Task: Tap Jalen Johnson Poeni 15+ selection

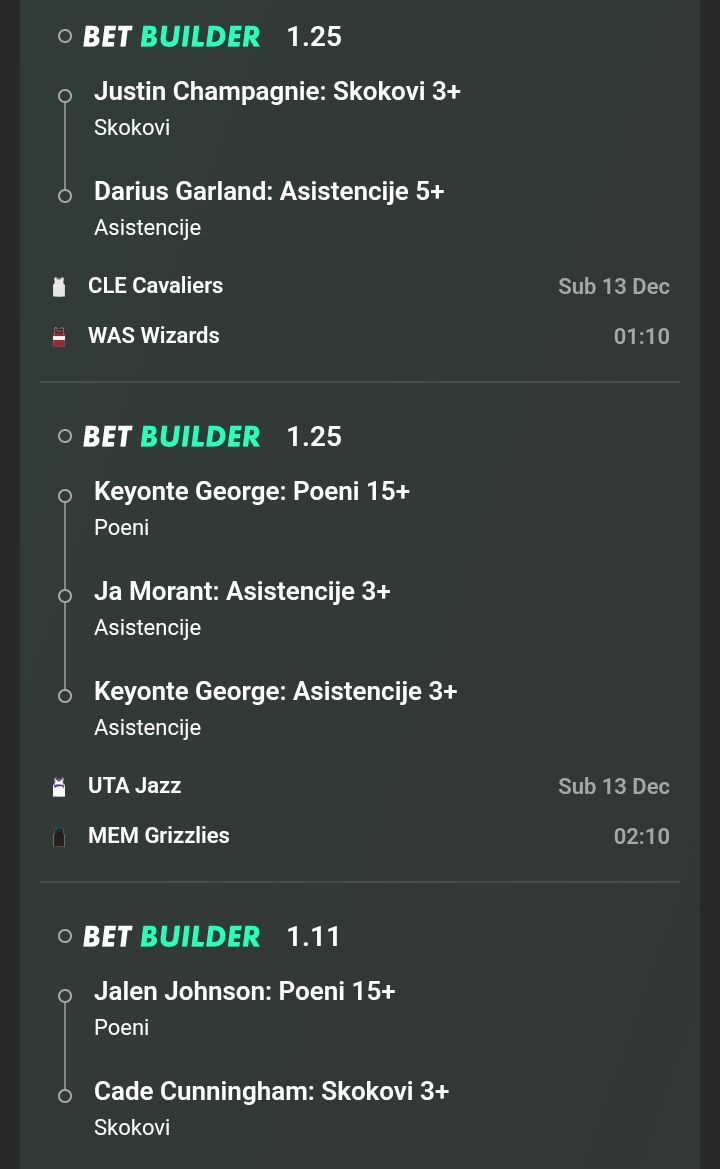Action: pyautogui.click(x=244, y=991)
